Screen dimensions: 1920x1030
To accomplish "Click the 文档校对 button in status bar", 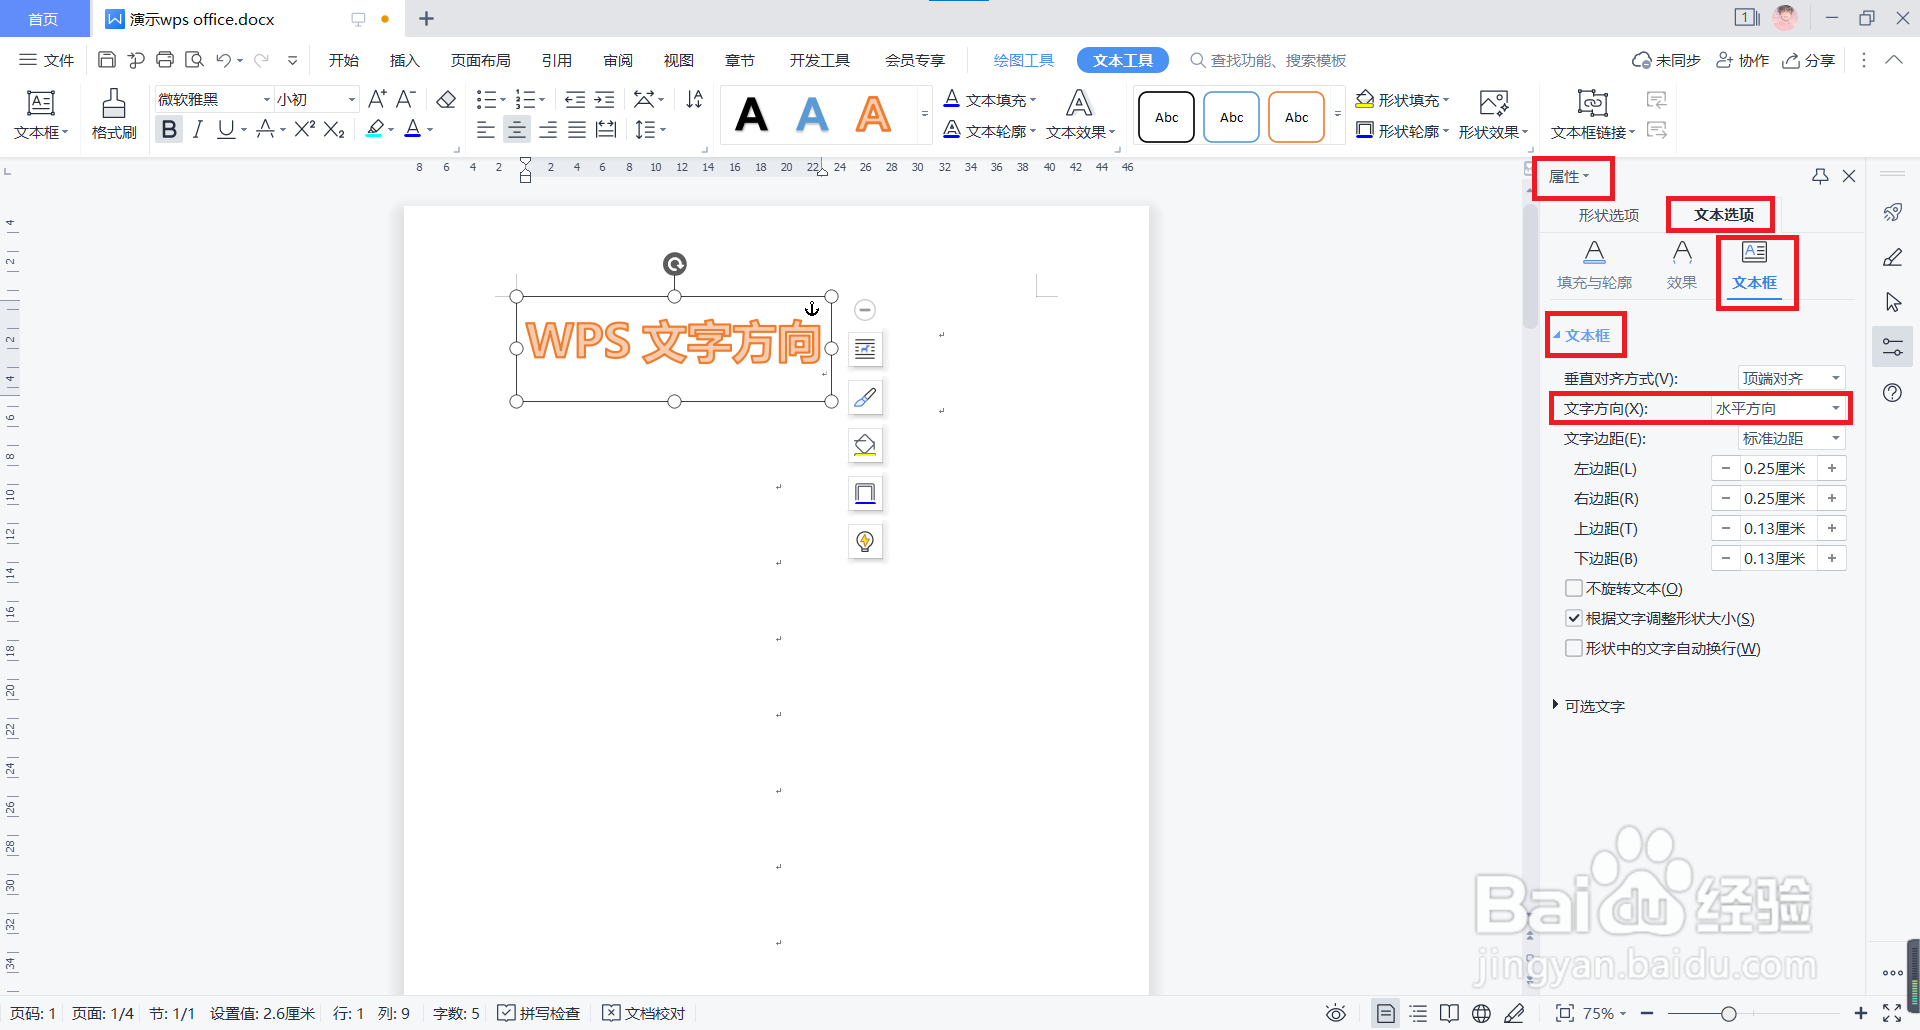I will (x=644, y=1013).
